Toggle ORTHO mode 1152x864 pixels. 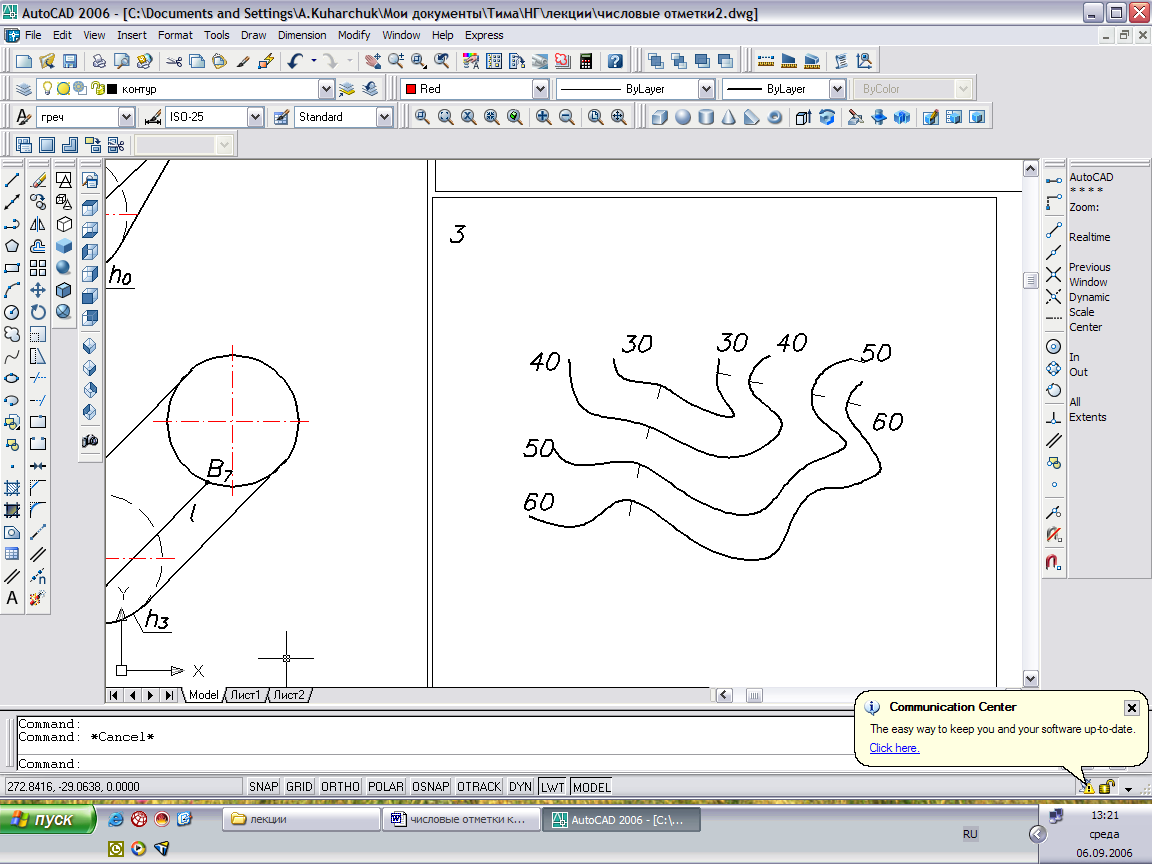[340, 787]
